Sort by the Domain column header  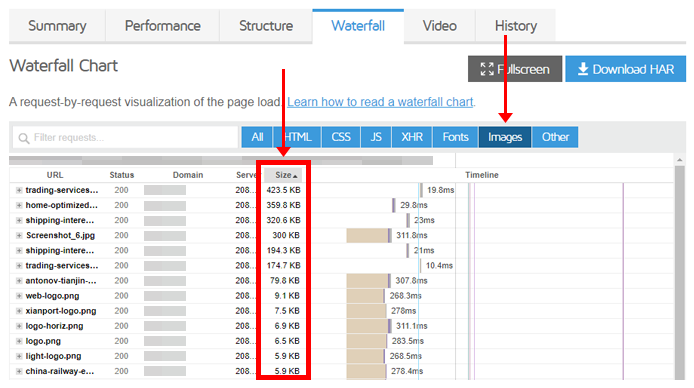click(x=188, y=175)
